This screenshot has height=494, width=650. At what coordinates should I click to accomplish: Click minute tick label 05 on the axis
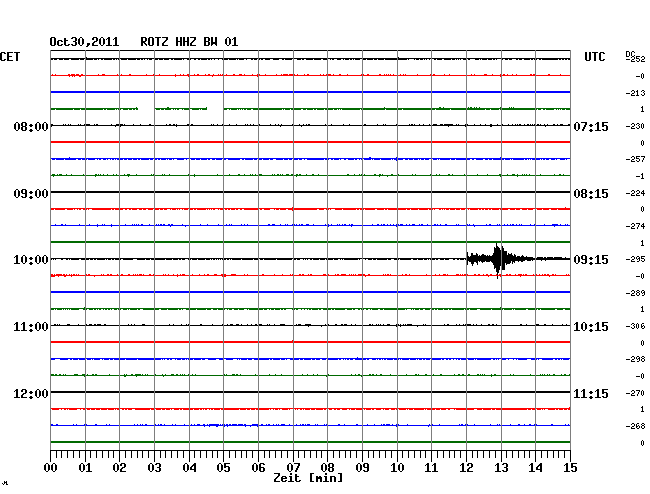tap(223, 467)
